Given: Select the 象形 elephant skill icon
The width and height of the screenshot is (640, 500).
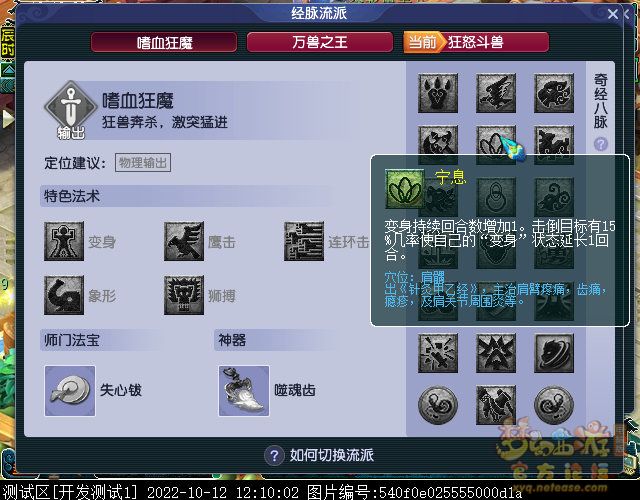Looking at the screenshot, I should click(x=64, y=295).
